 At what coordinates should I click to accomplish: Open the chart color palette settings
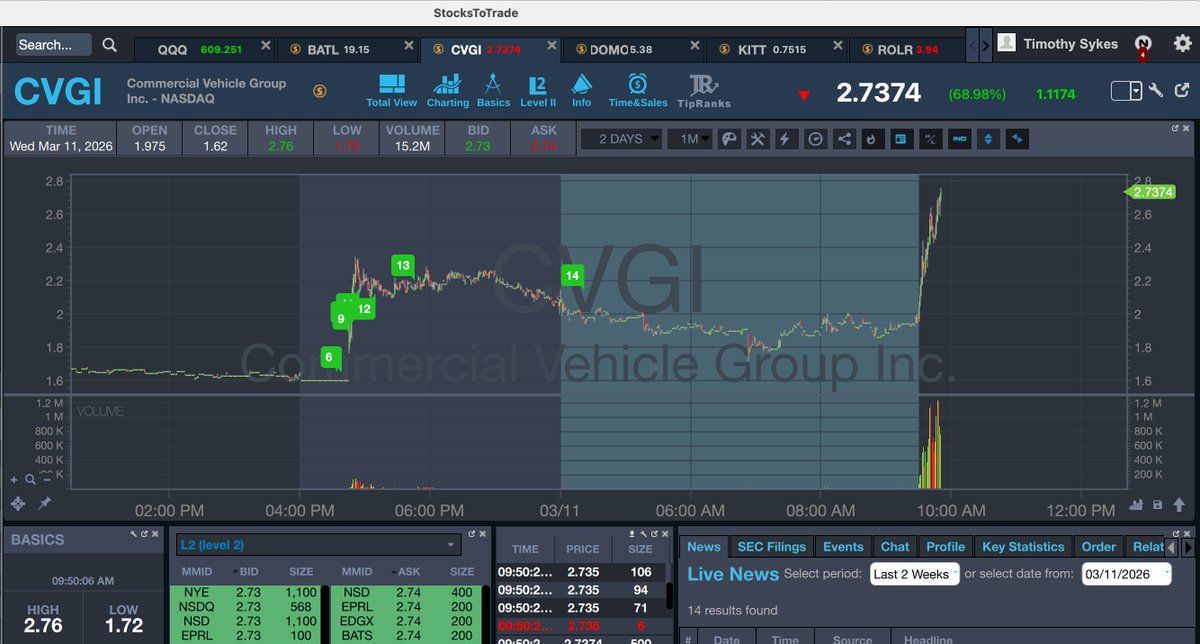point(730,139)
